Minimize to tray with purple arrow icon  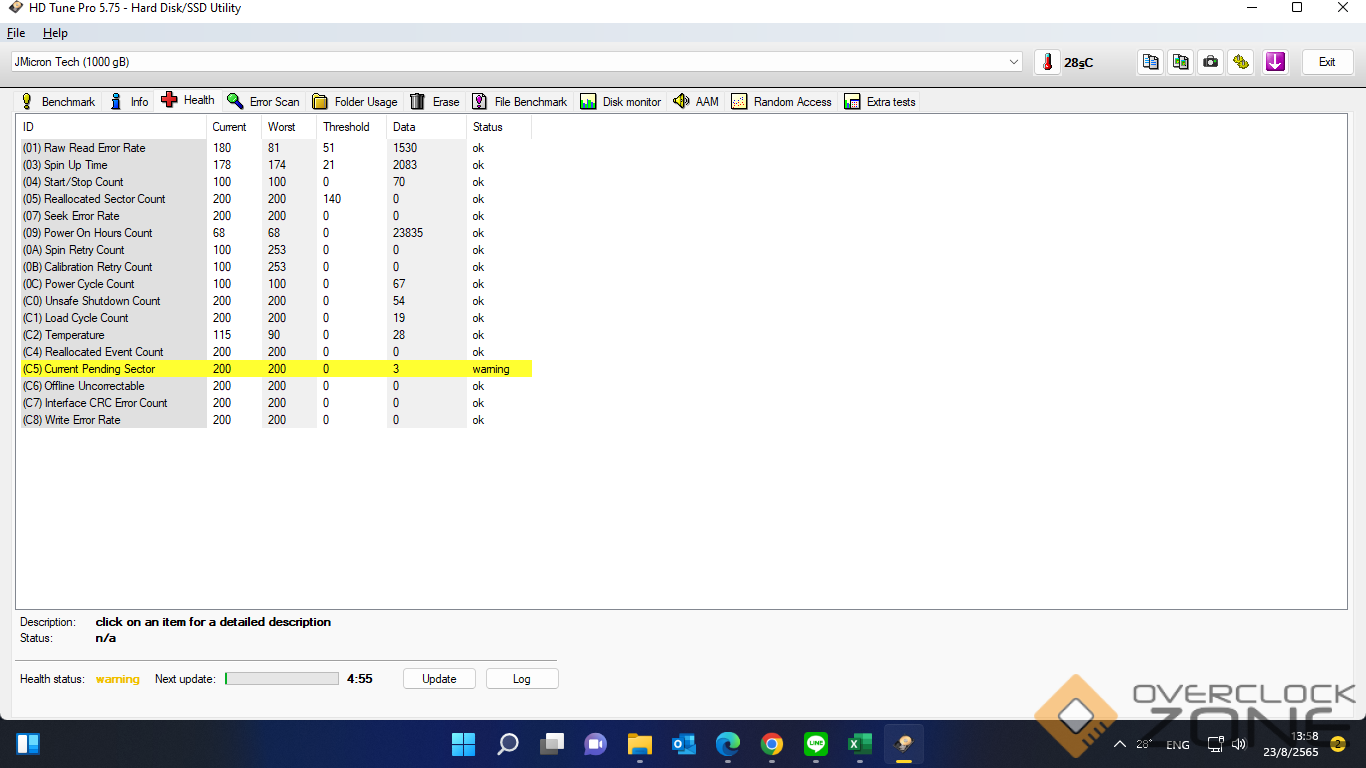tap(1275, 62)
